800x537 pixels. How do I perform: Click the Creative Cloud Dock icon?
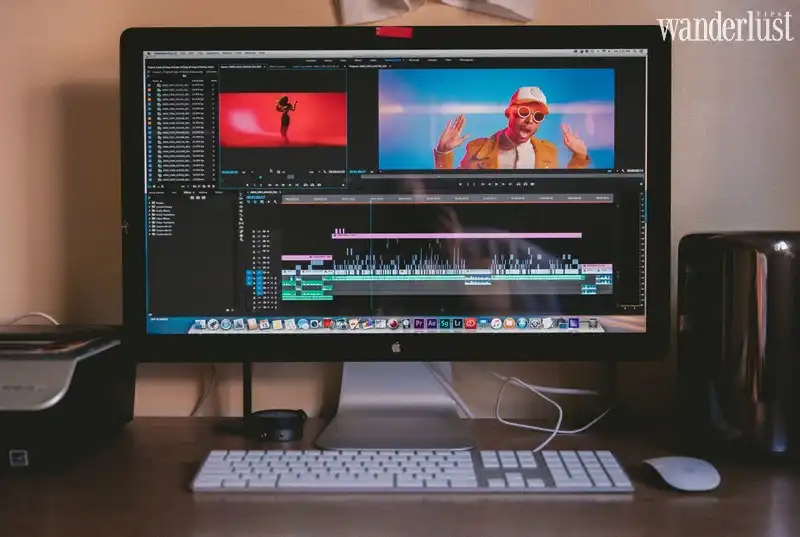click(470, 324)
